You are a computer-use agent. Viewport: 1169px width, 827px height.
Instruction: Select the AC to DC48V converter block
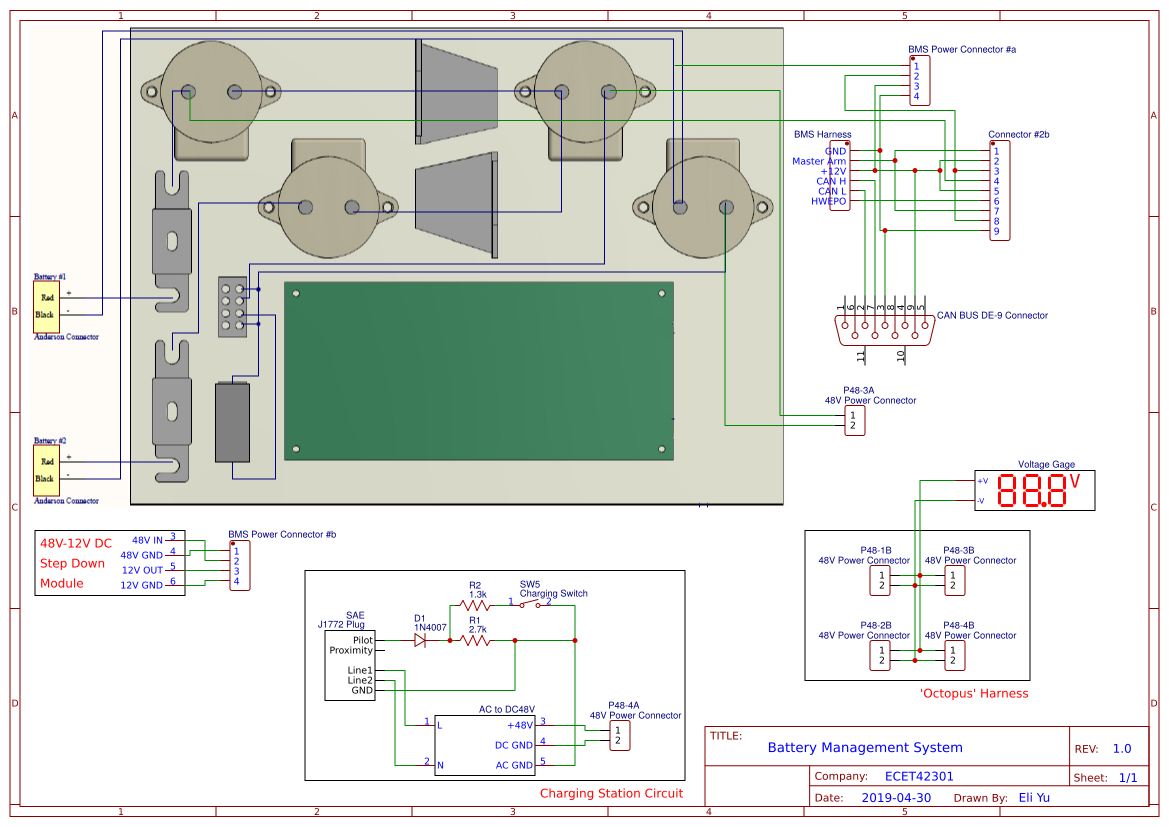(484, 746)
